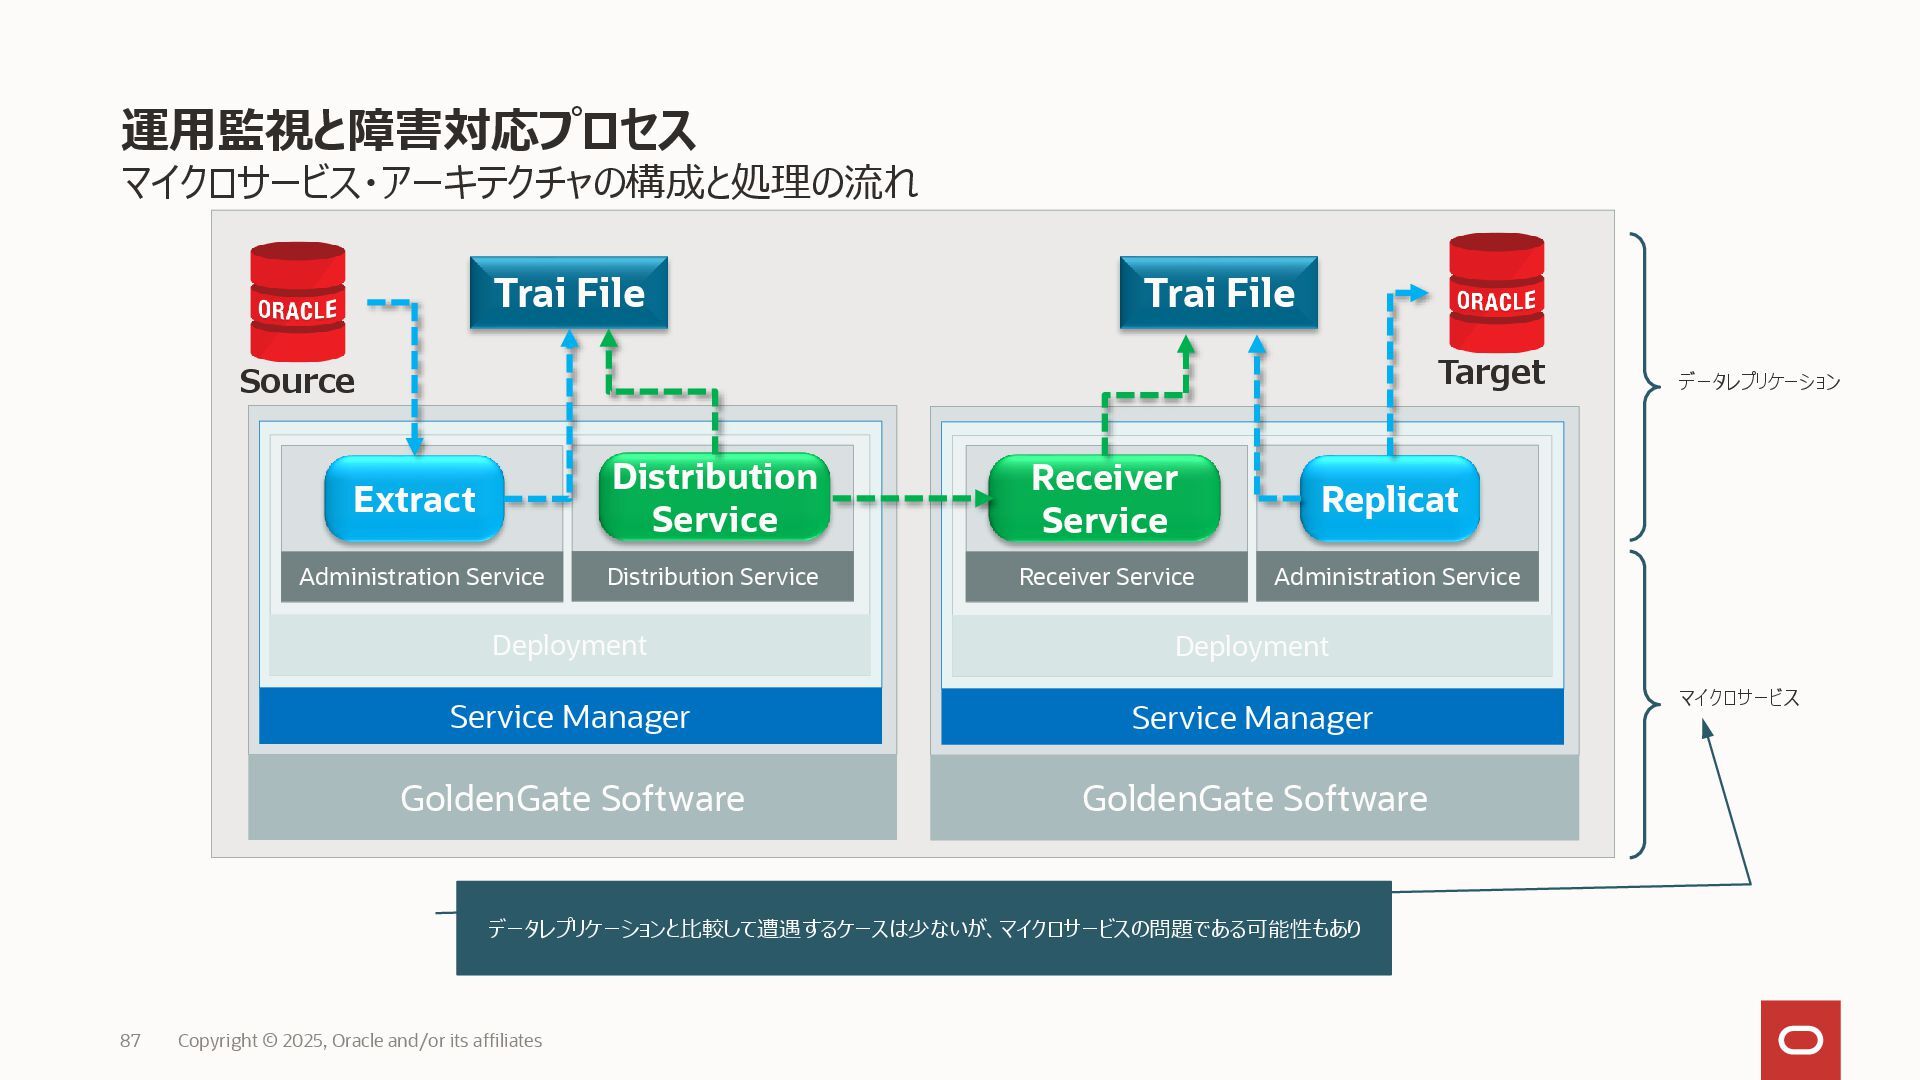Image resolution: width=1920 pixels, height=1080 pixels.
Task: Click the left Service Manager bar
Action: pos(570,716)
